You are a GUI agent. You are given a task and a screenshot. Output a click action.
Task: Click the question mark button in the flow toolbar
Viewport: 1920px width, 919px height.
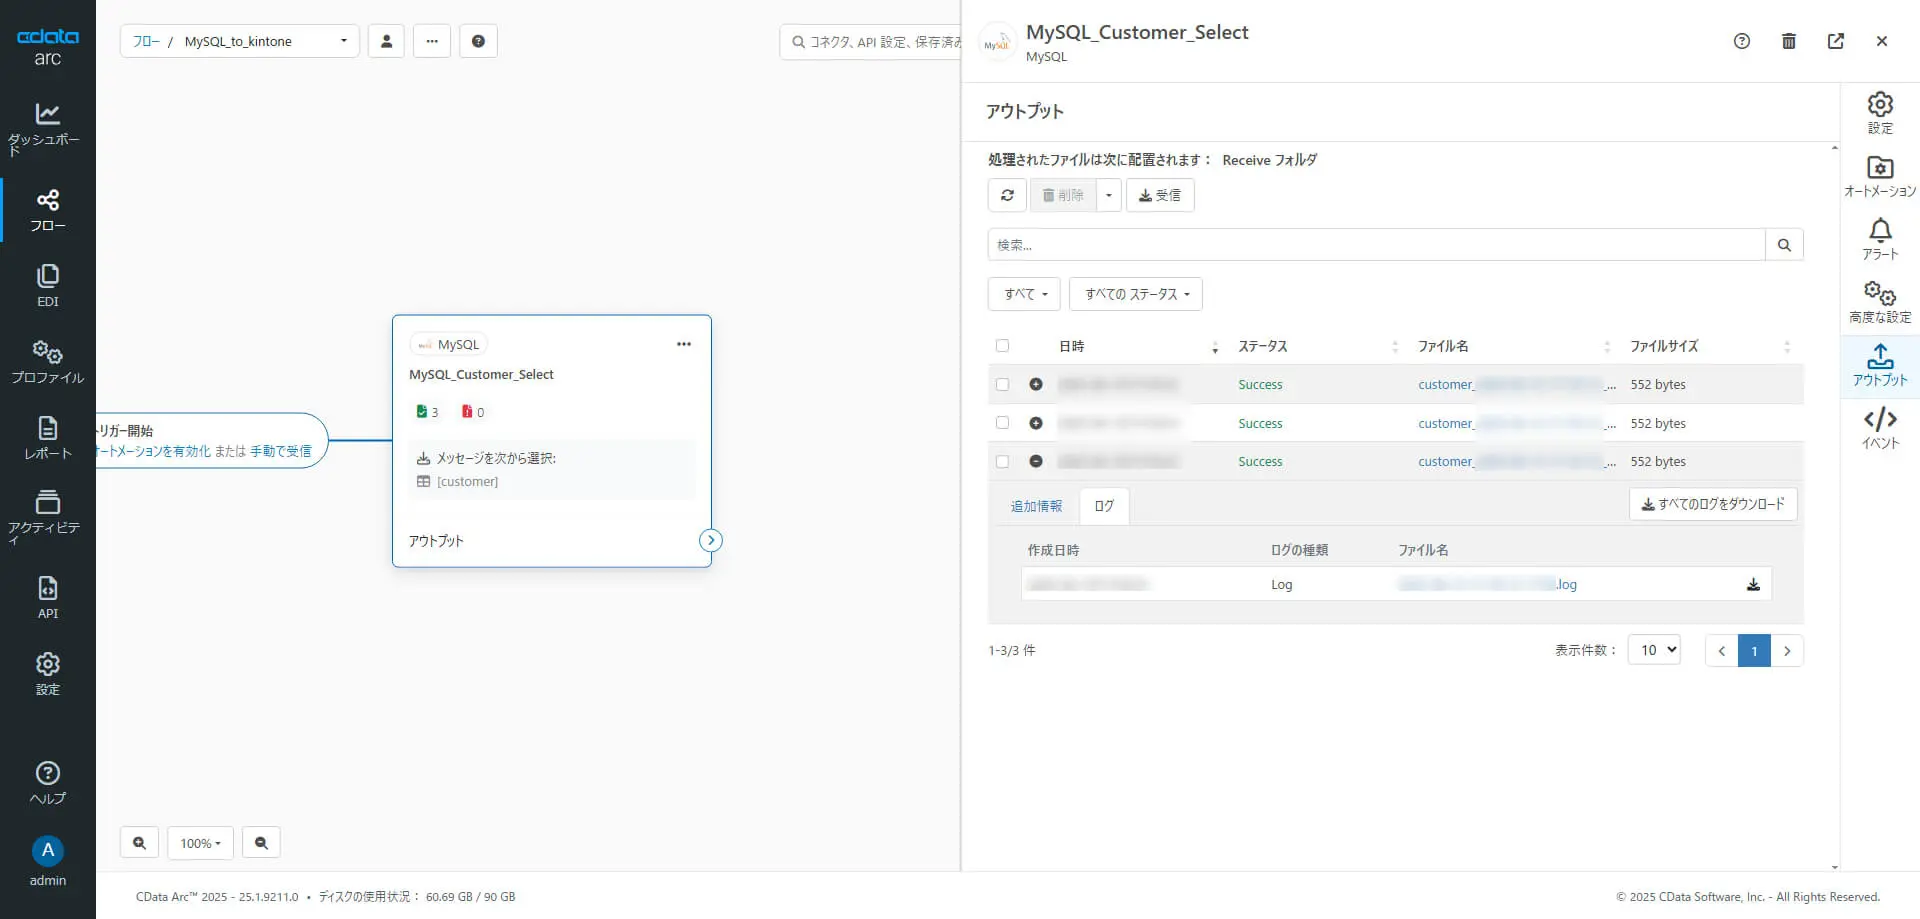click(x=478, y=41)
